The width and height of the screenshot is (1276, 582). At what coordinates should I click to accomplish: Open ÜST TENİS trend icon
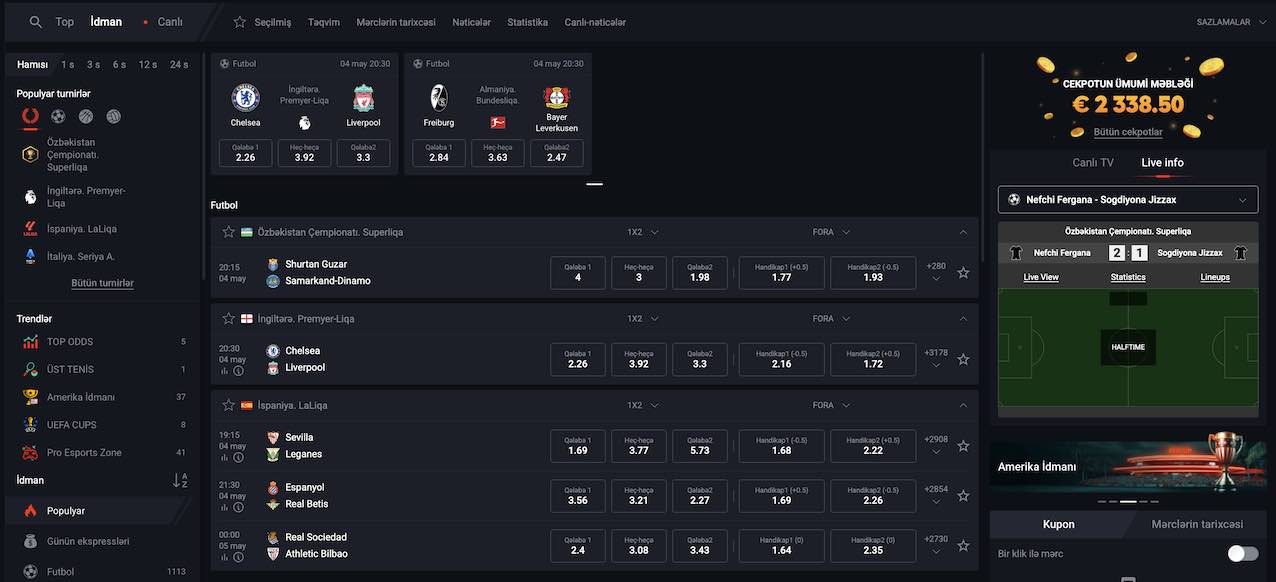point(30,370)
